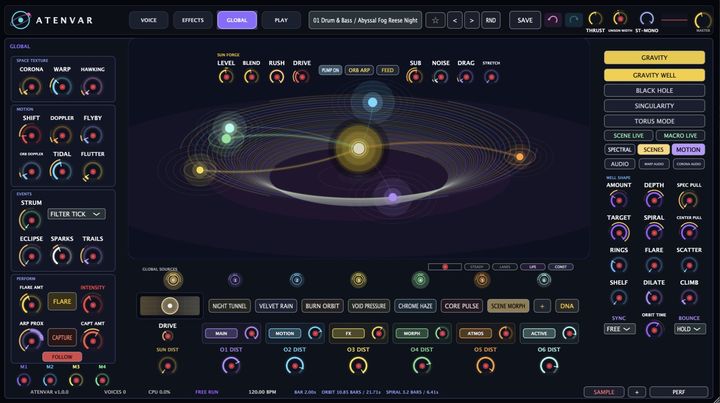
Task: Click the CAPTURE button
Action: 62,337
